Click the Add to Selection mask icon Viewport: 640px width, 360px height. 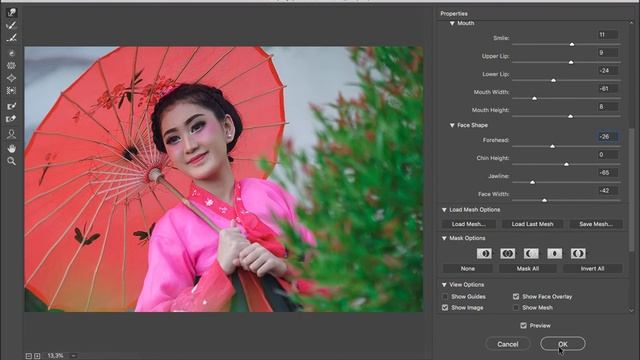pos(507,253)
